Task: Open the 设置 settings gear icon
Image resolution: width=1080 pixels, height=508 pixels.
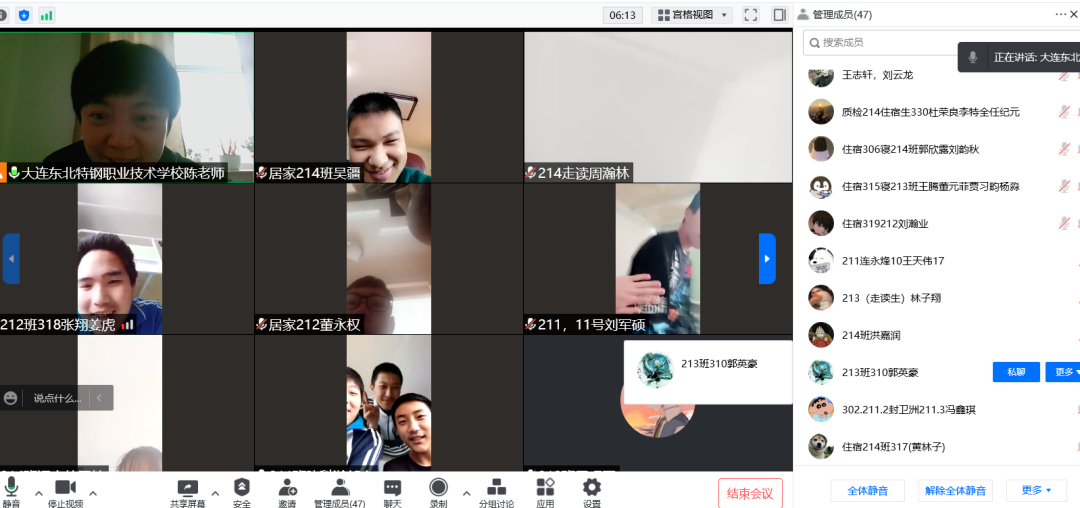Action: coord(592,488)
